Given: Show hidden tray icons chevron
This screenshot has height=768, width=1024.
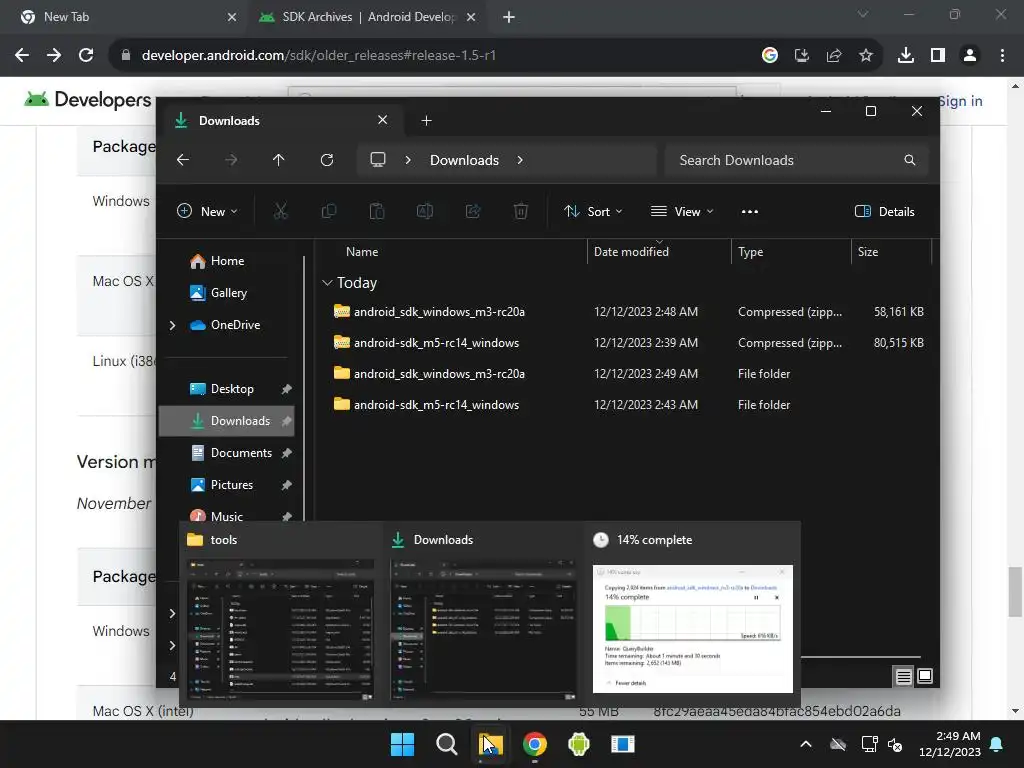Looking at the screenshot, I should (806, 744).
